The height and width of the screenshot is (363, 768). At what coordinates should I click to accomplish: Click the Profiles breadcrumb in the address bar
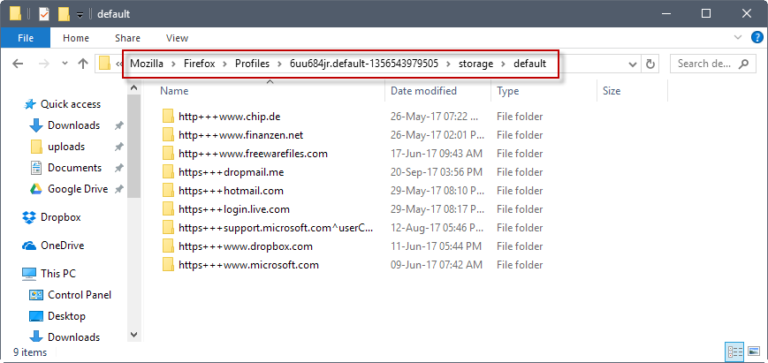click(252, 64)
